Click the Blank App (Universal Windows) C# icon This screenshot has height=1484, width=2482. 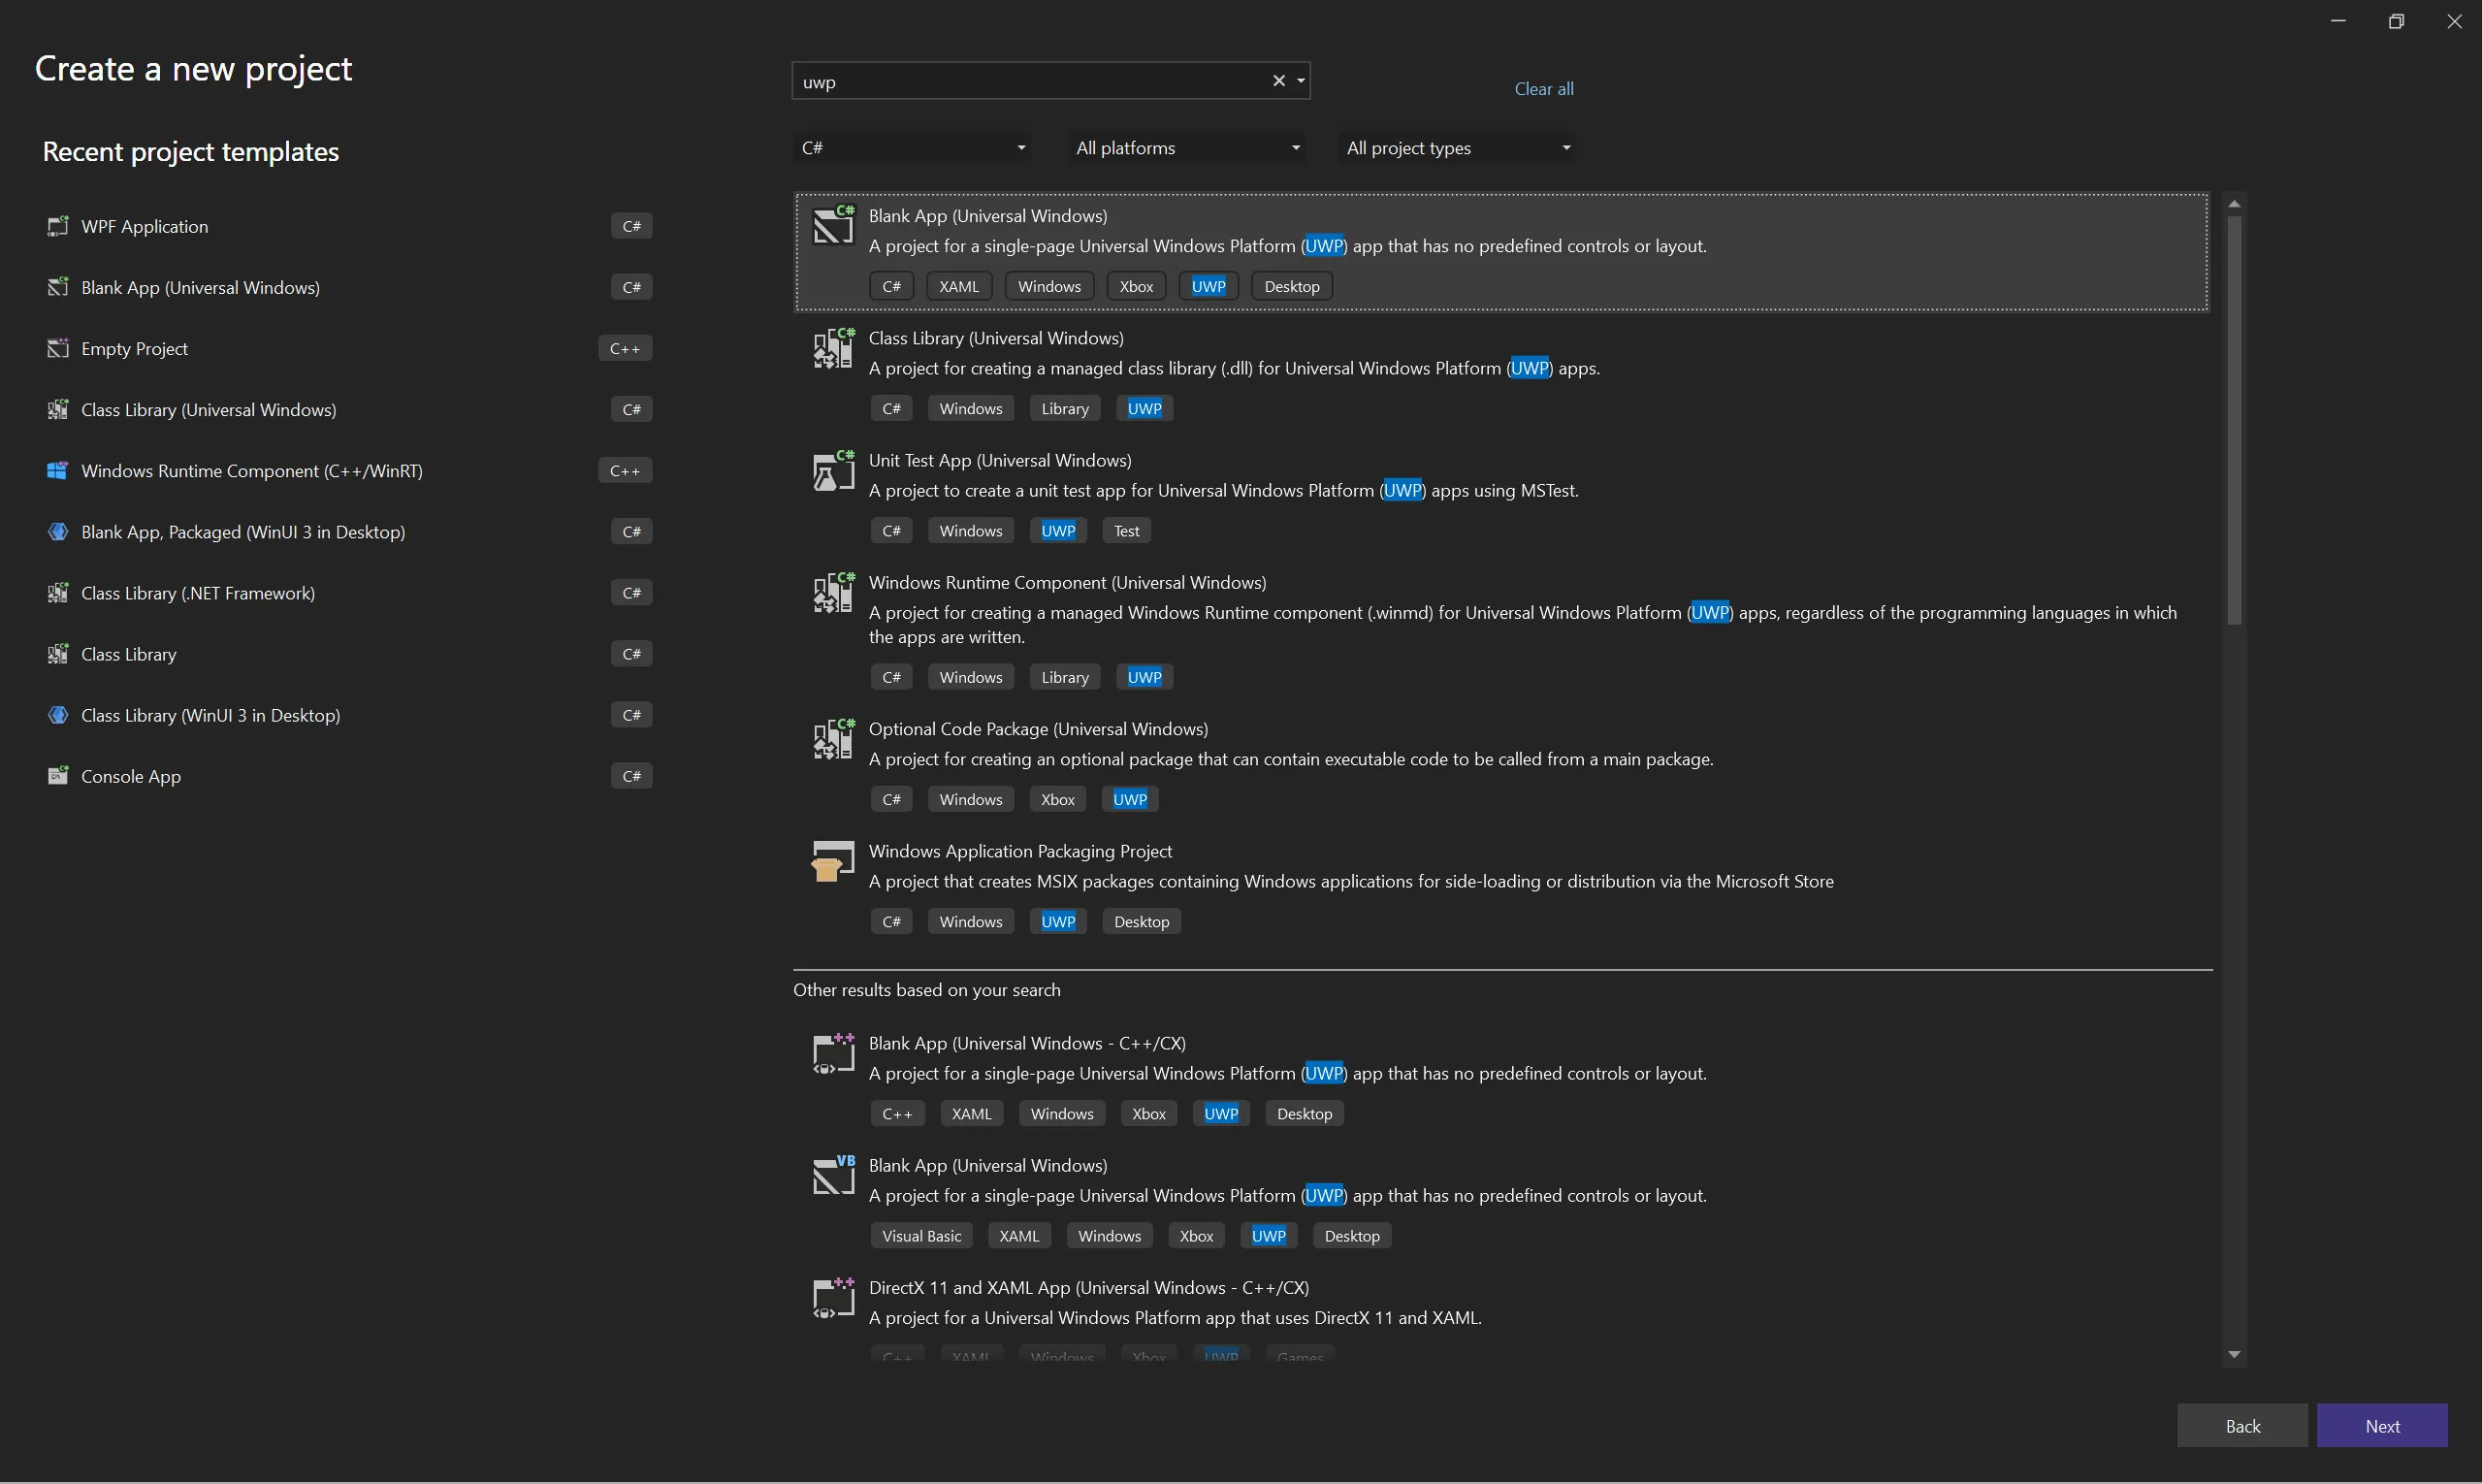pos(58,287)
